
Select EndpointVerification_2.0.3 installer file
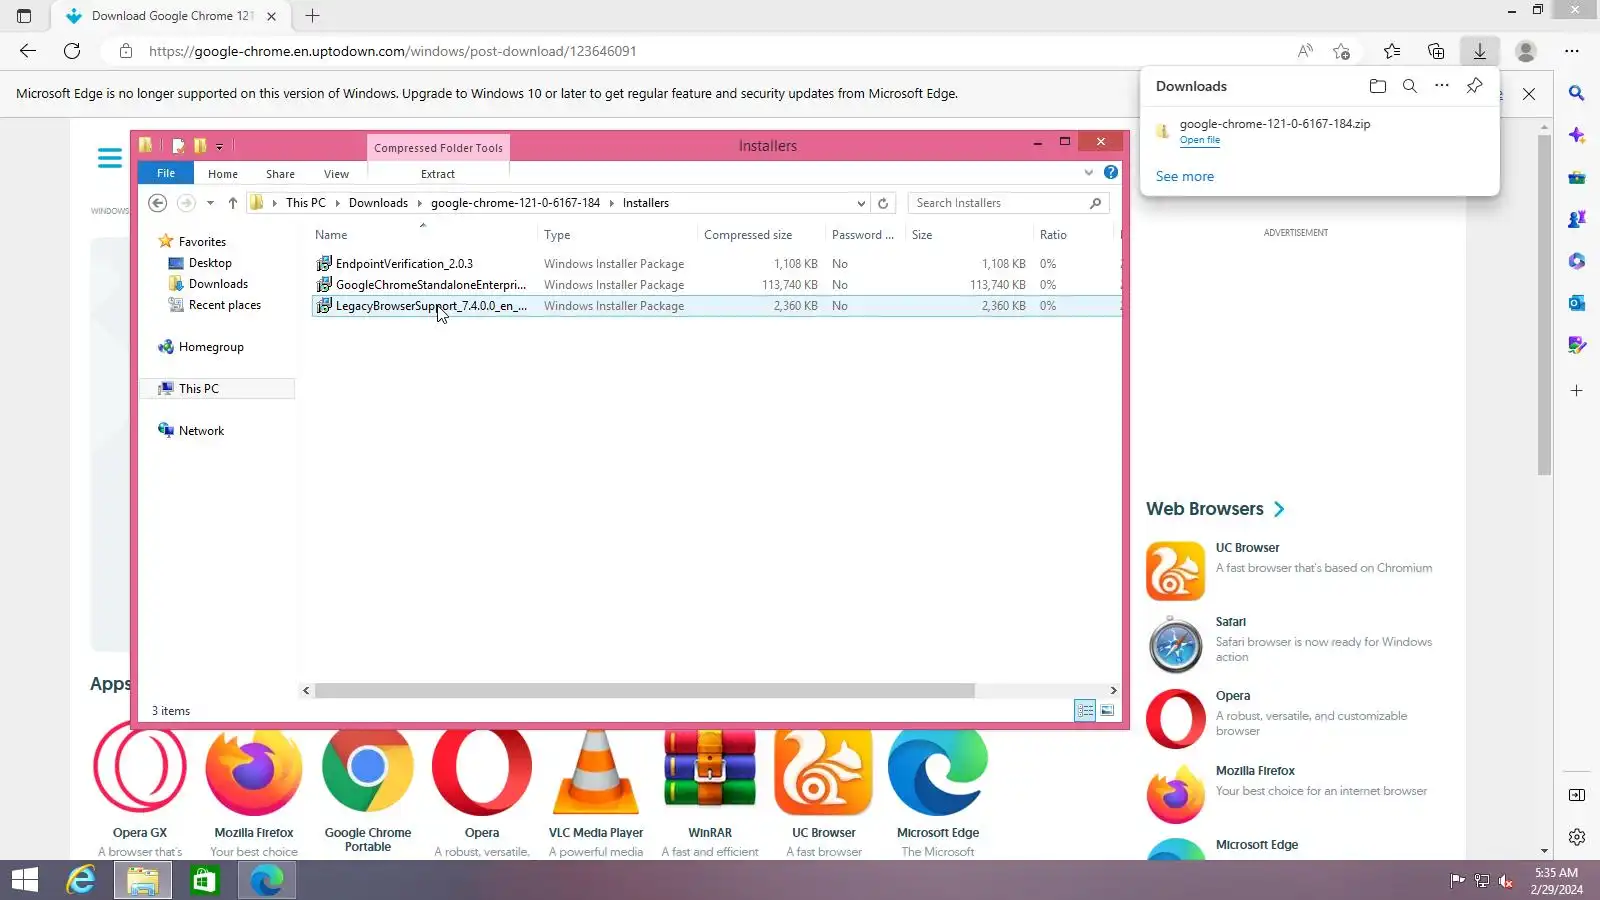click(404, 264)
